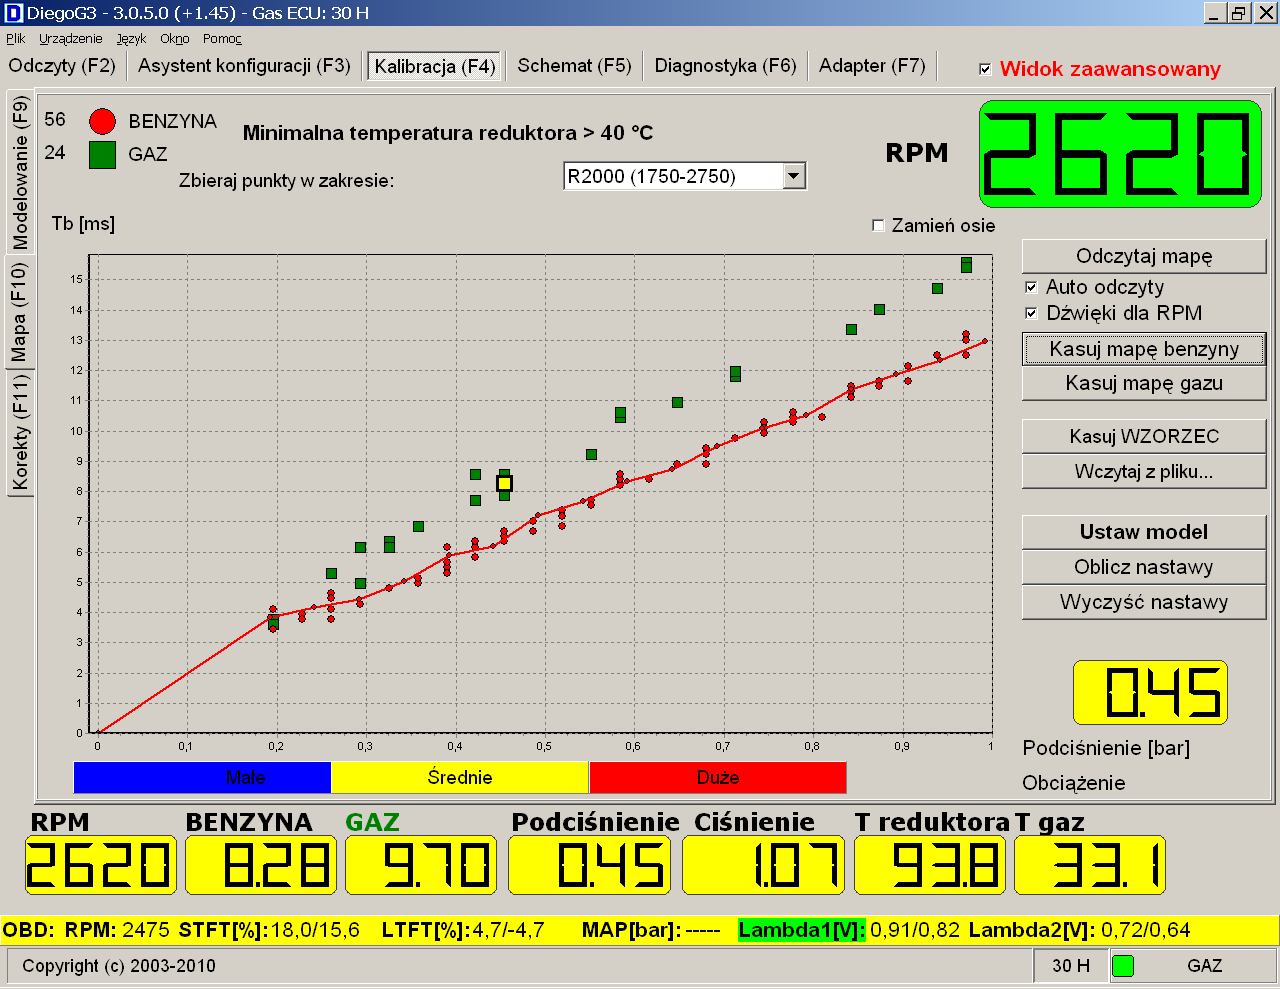The width and height of the screenshot is (1280, 989).
Task: Click the LTFT[%] value 4,7/-4,7
Action: (x=508, y=930)
